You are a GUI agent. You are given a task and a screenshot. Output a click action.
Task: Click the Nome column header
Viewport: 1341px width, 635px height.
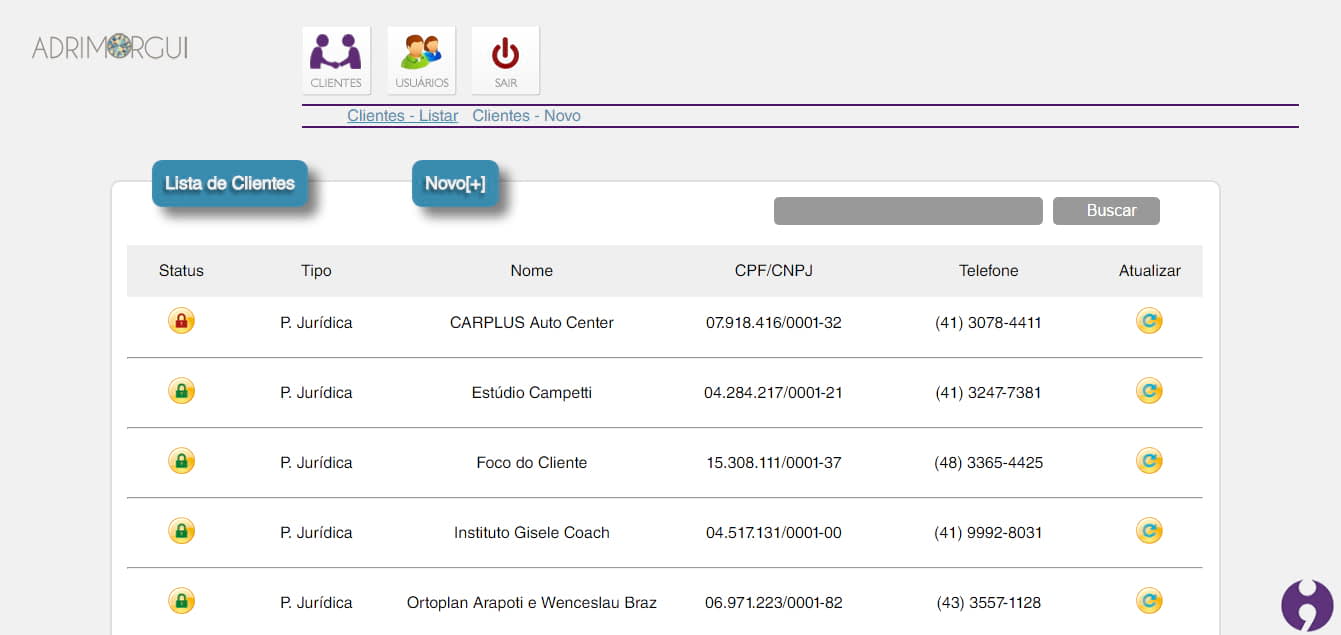531,271
